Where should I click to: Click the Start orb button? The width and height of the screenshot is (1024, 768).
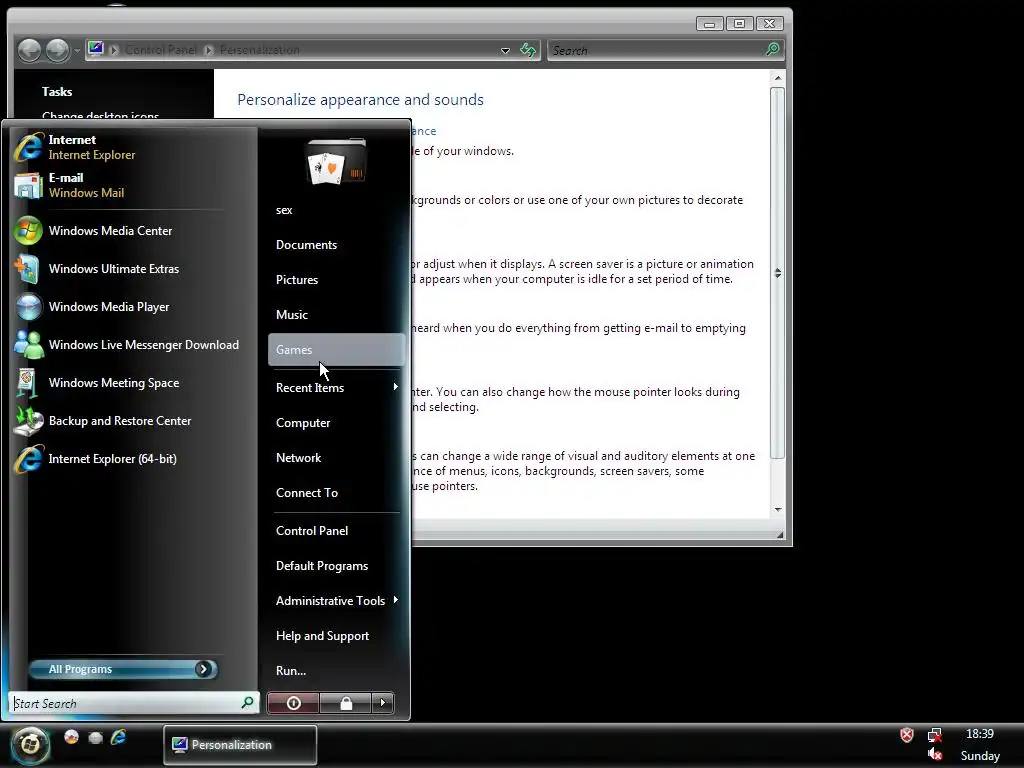click(x=29, y=744)
